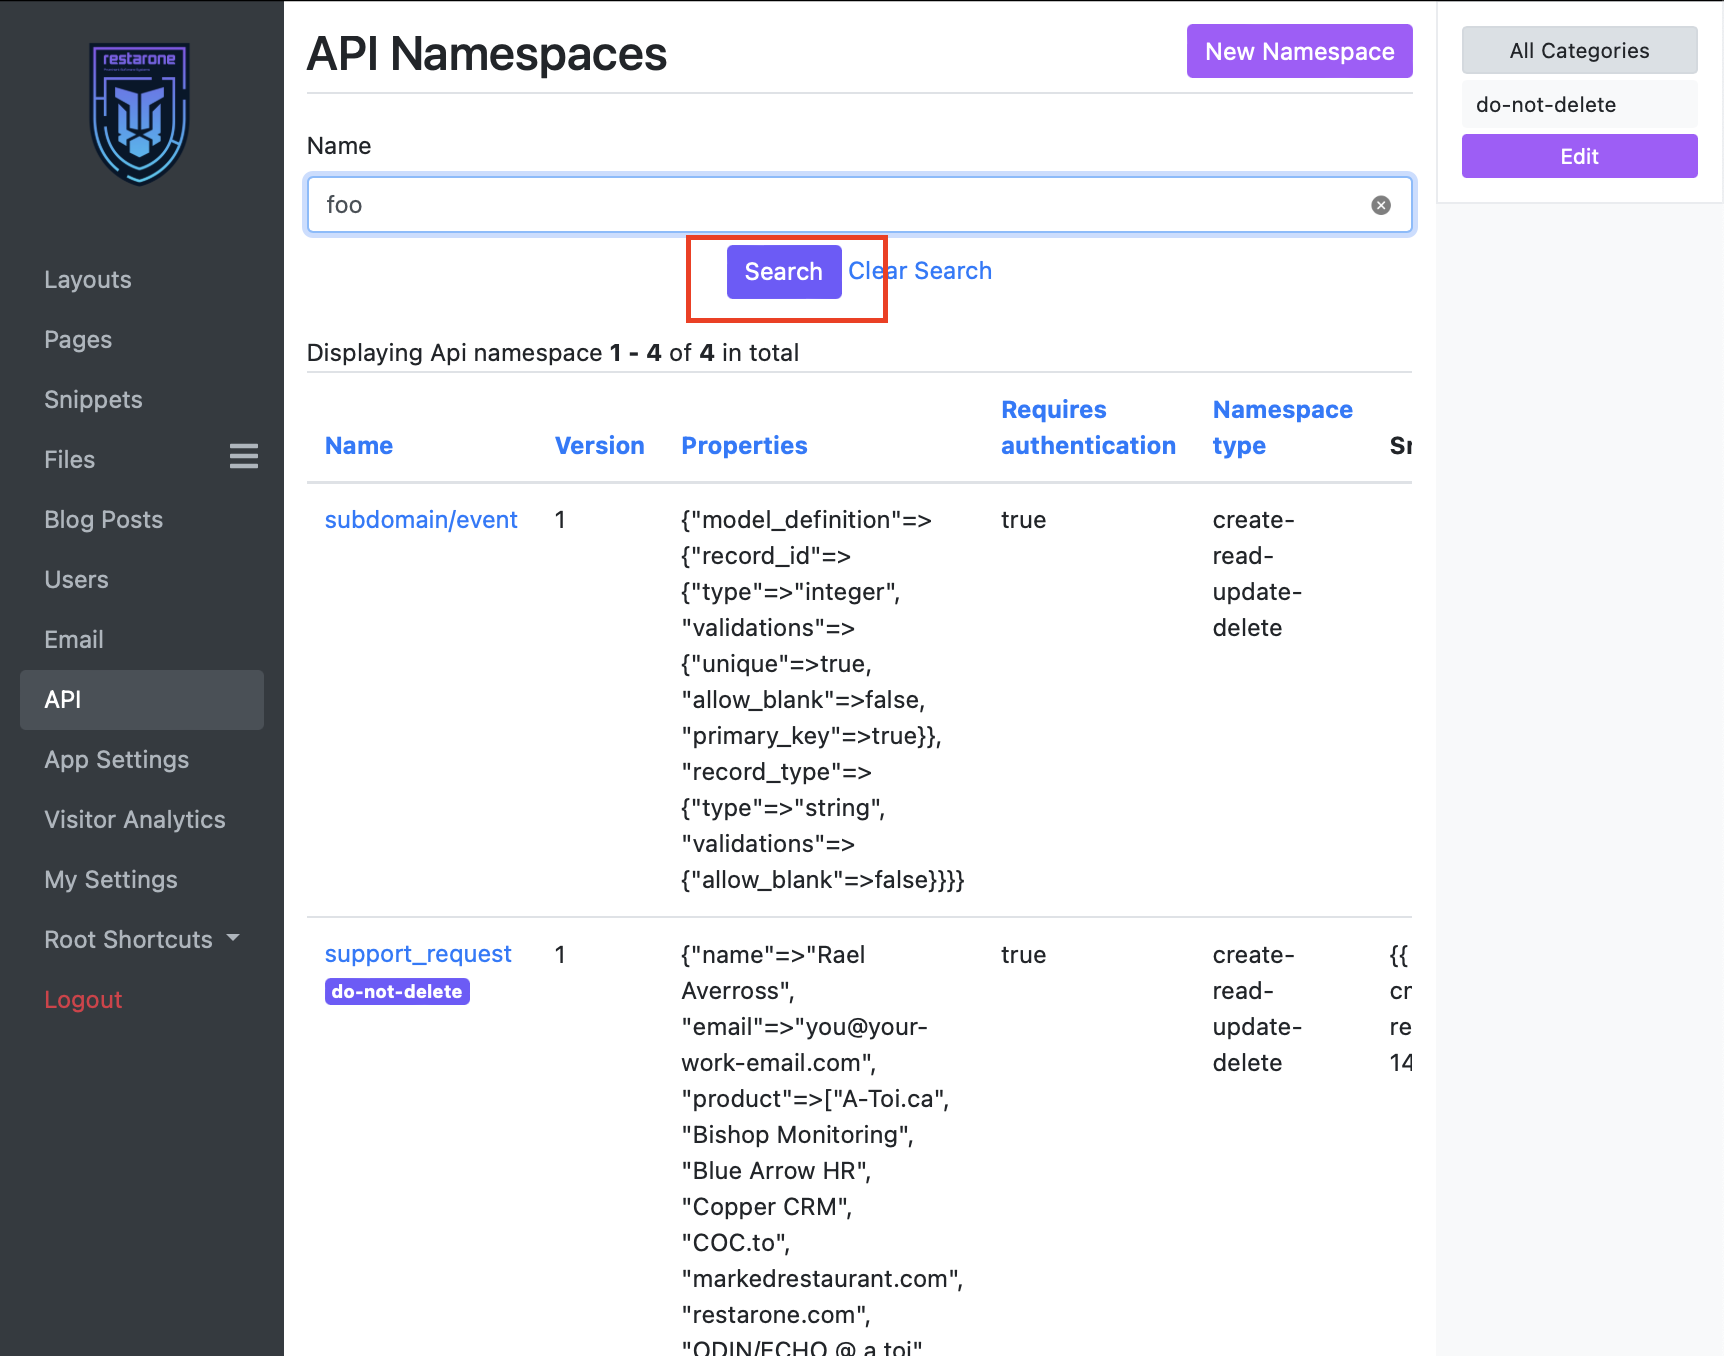Click the Edit categories button
Screen dimensions: 1724x1356
1579,157
